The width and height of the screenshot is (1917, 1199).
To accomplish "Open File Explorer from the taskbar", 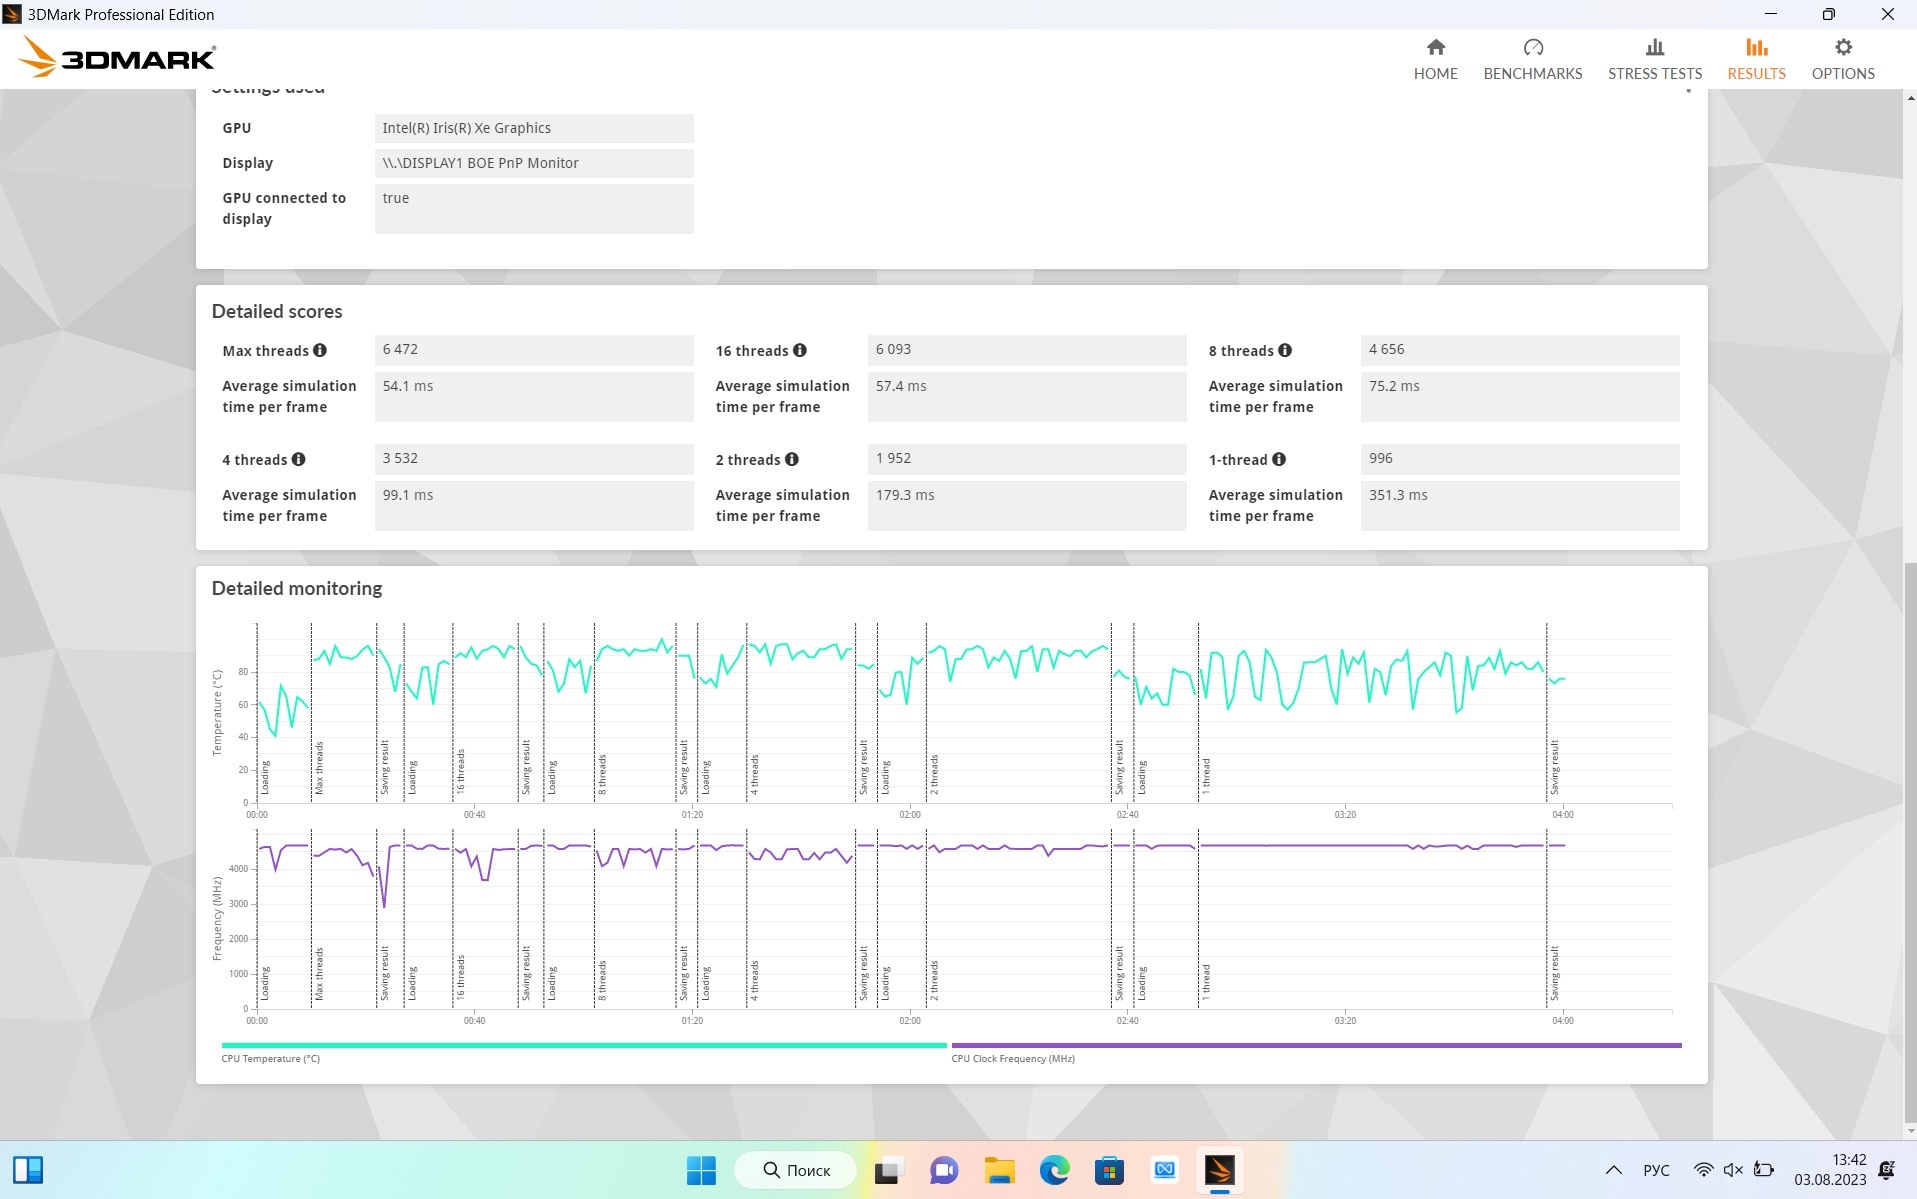I will coord(999,1170).
